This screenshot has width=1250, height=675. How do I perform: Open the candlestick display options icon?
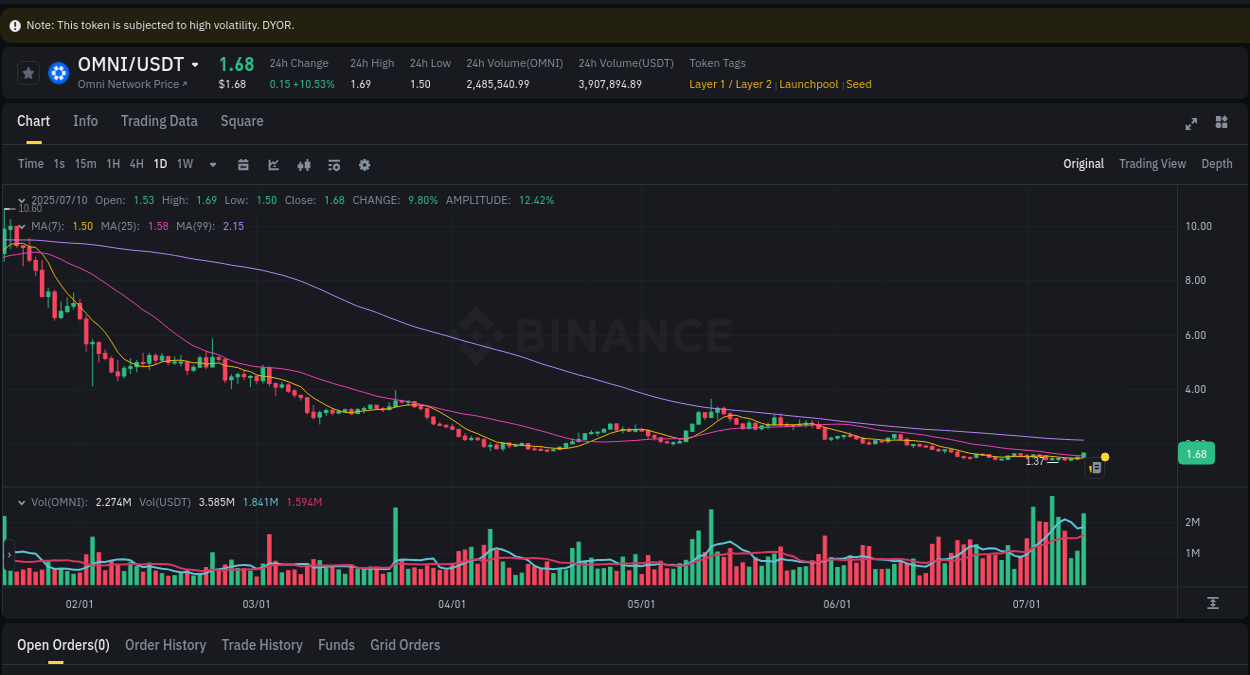[x=304, y=164]
